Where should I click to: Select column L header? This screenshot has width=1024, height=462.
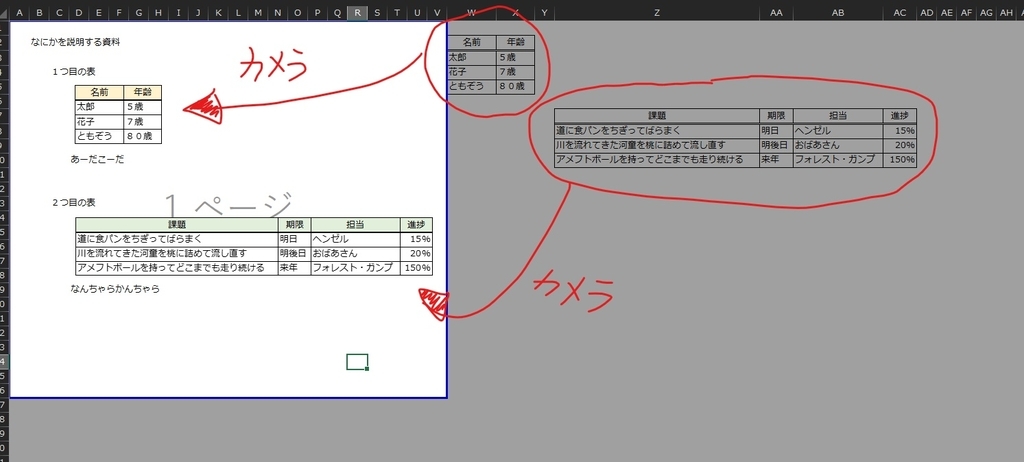238,12
